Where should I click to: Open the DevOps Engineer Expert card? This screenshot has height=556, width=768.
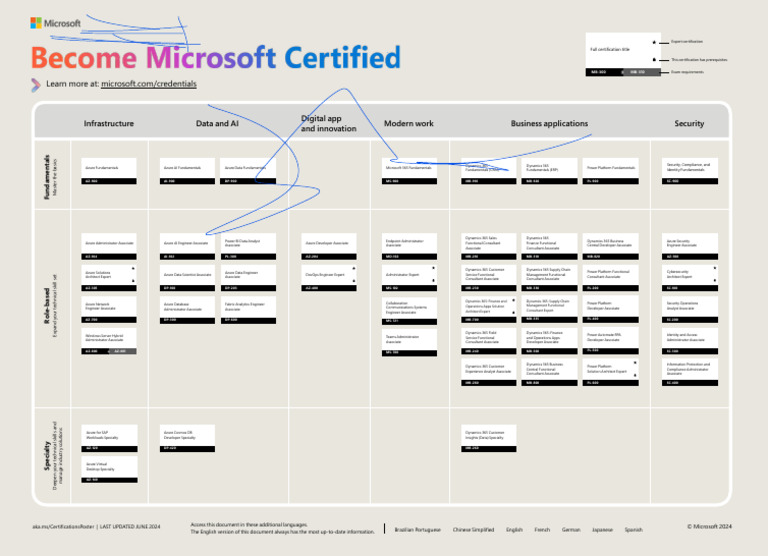pos(329,278)
